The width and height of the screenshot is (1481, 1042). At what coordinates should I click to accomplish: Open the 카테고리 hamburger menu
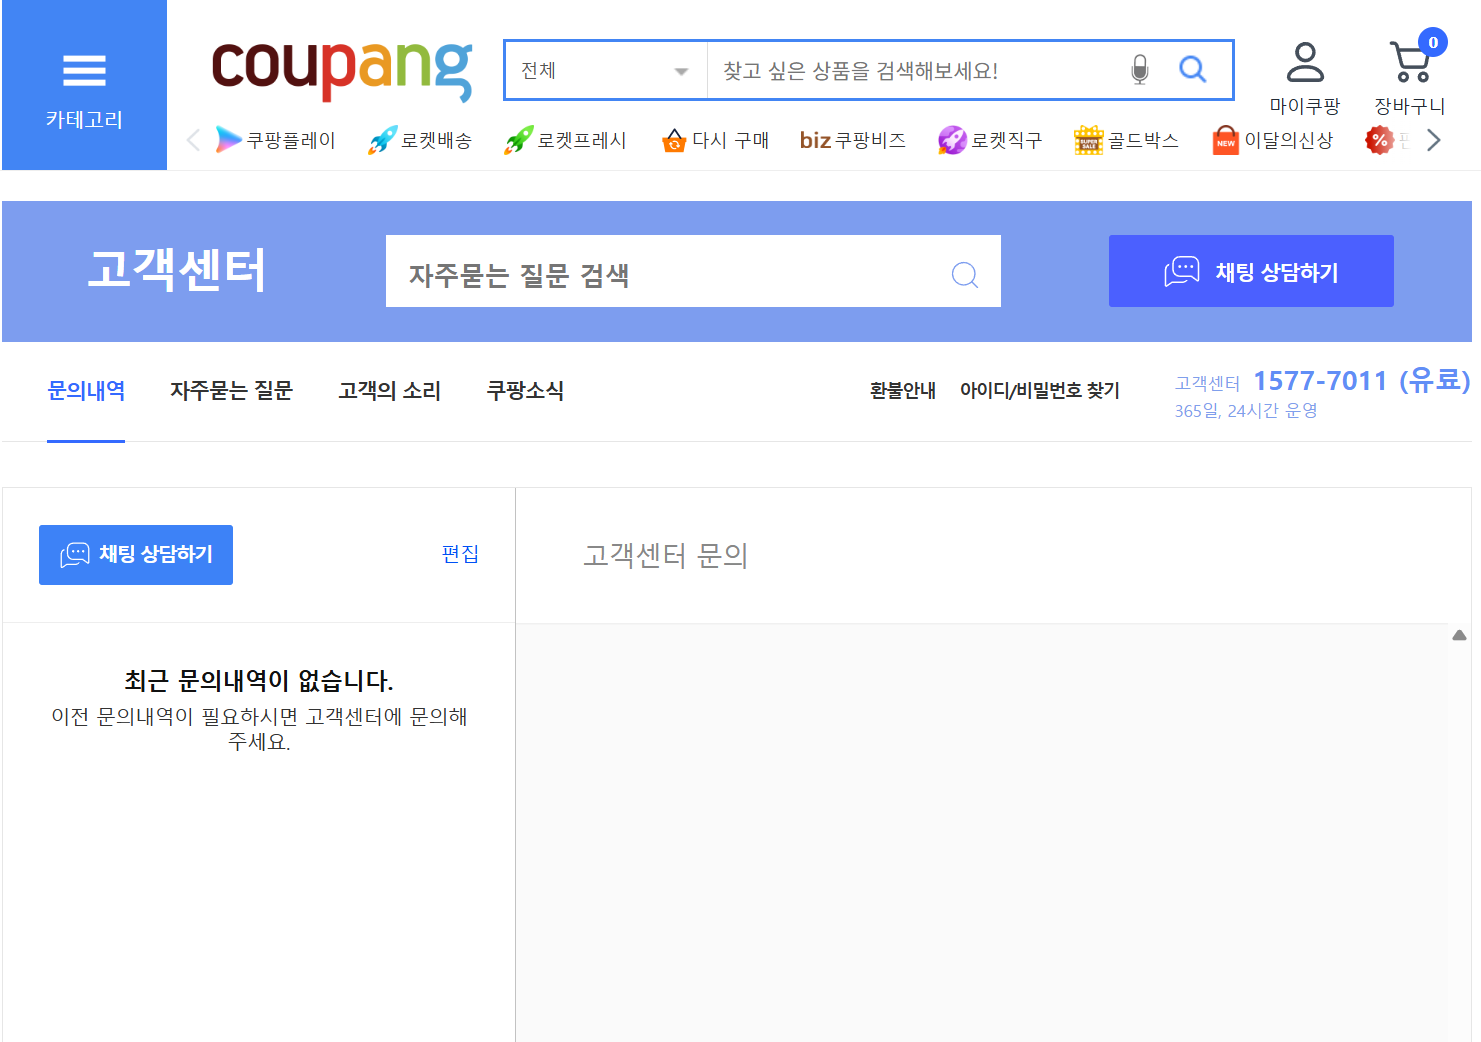coord(84,85)
